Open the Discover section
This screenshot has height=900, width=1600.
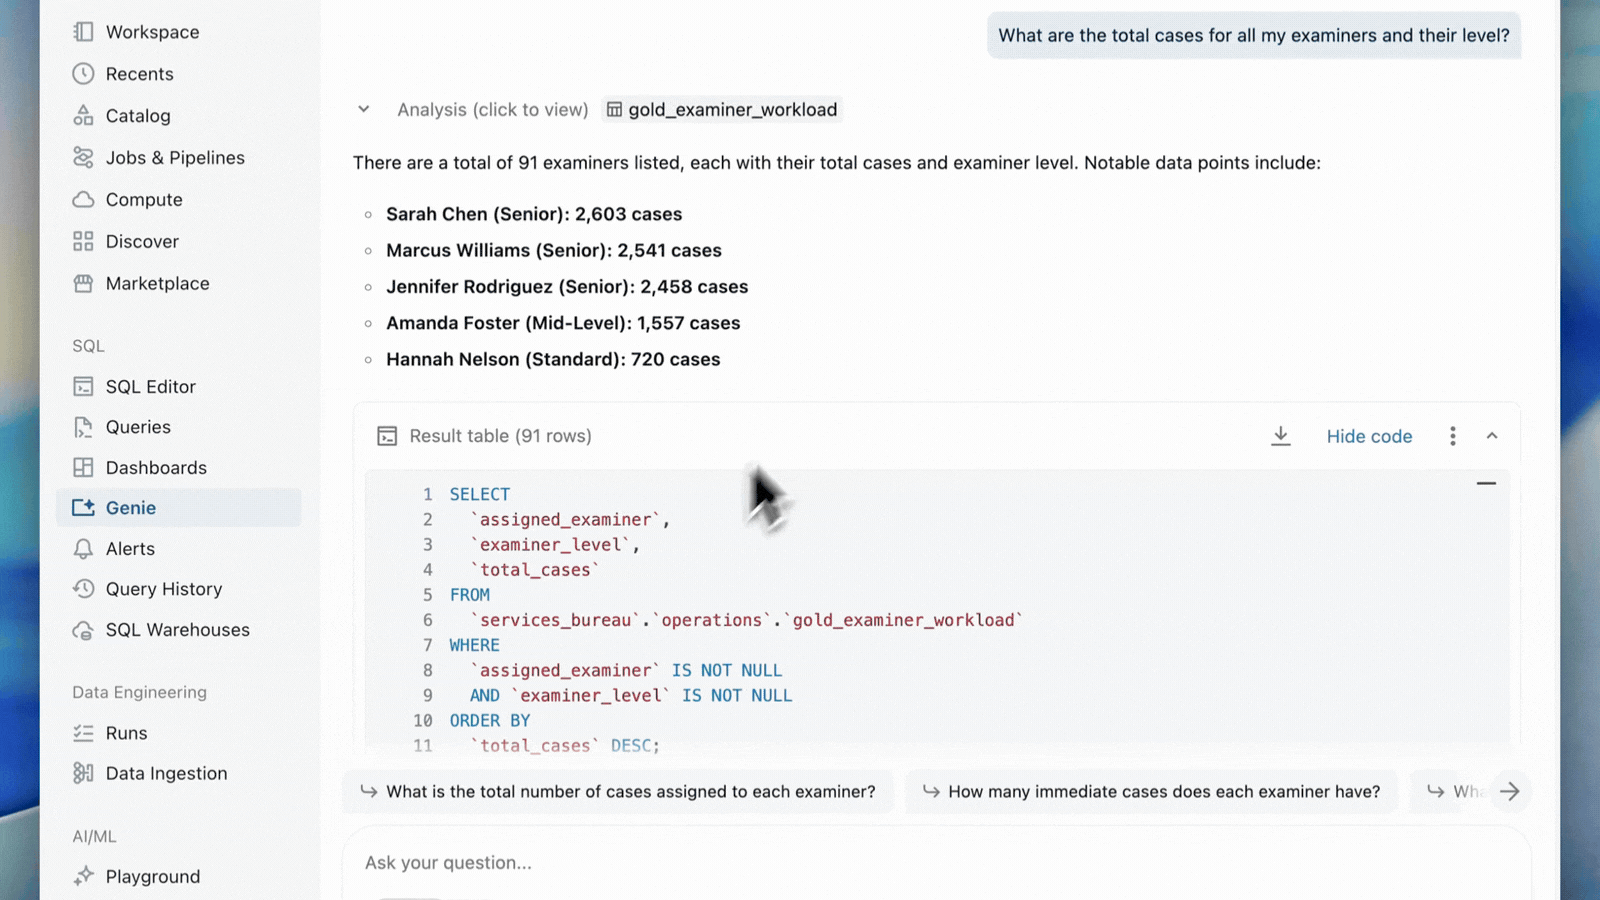(142, 241)
